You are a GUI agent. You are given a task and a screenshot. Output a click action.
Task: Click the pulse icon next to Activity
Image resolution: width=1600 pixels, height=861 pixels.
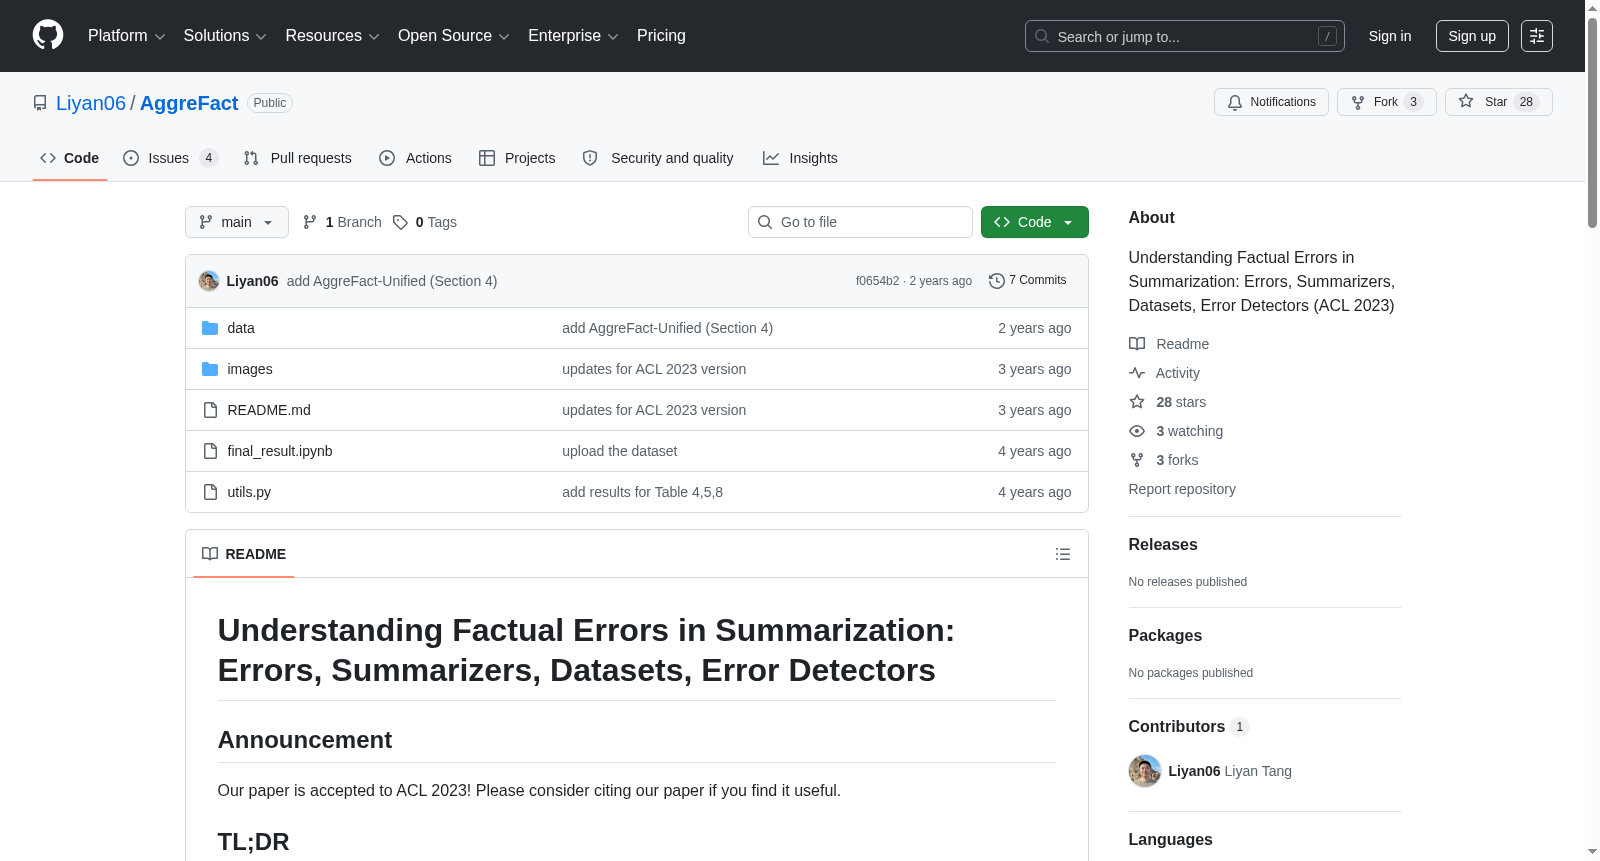[1137, 373]
